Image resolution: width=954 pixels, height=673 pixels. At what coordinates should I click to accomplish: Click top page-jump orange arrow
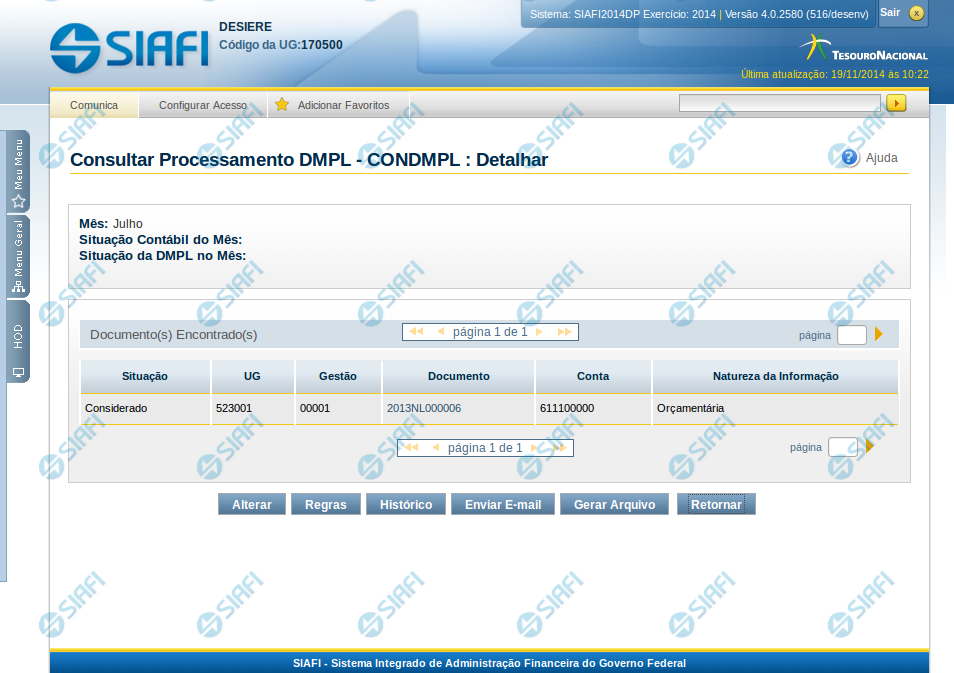(879, 334)
